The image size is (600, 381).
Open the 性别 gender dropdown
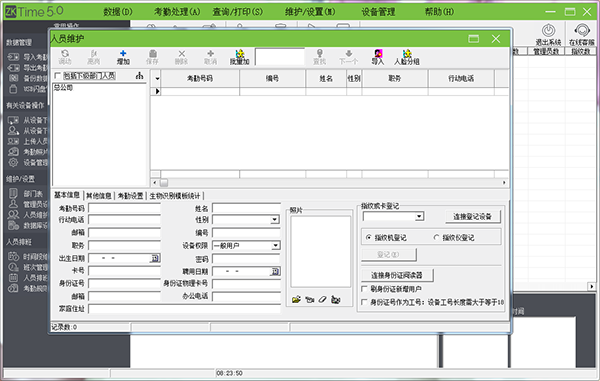click(x=275, y=220)
